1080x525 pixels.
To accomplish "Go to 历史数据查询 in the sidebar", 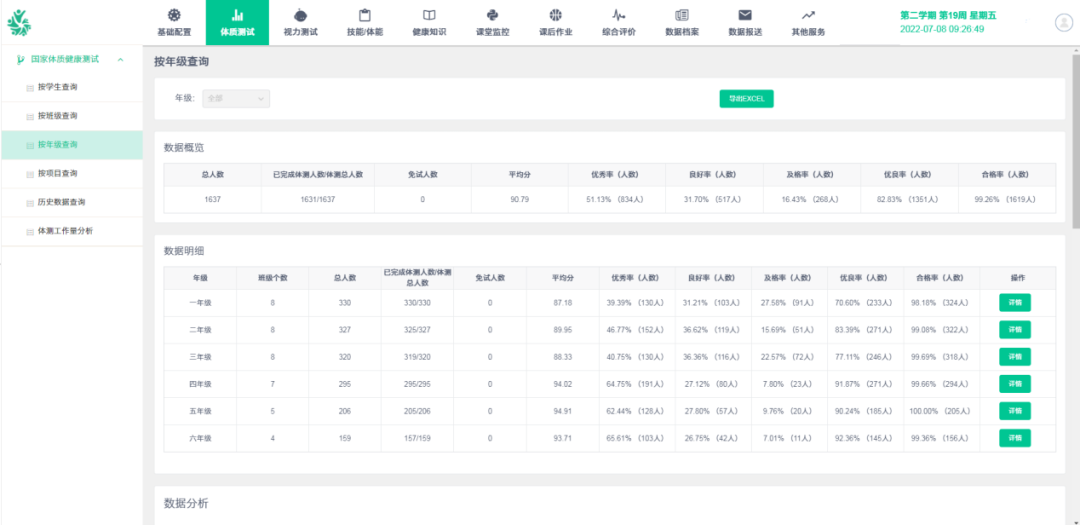I will pos(72,203).
